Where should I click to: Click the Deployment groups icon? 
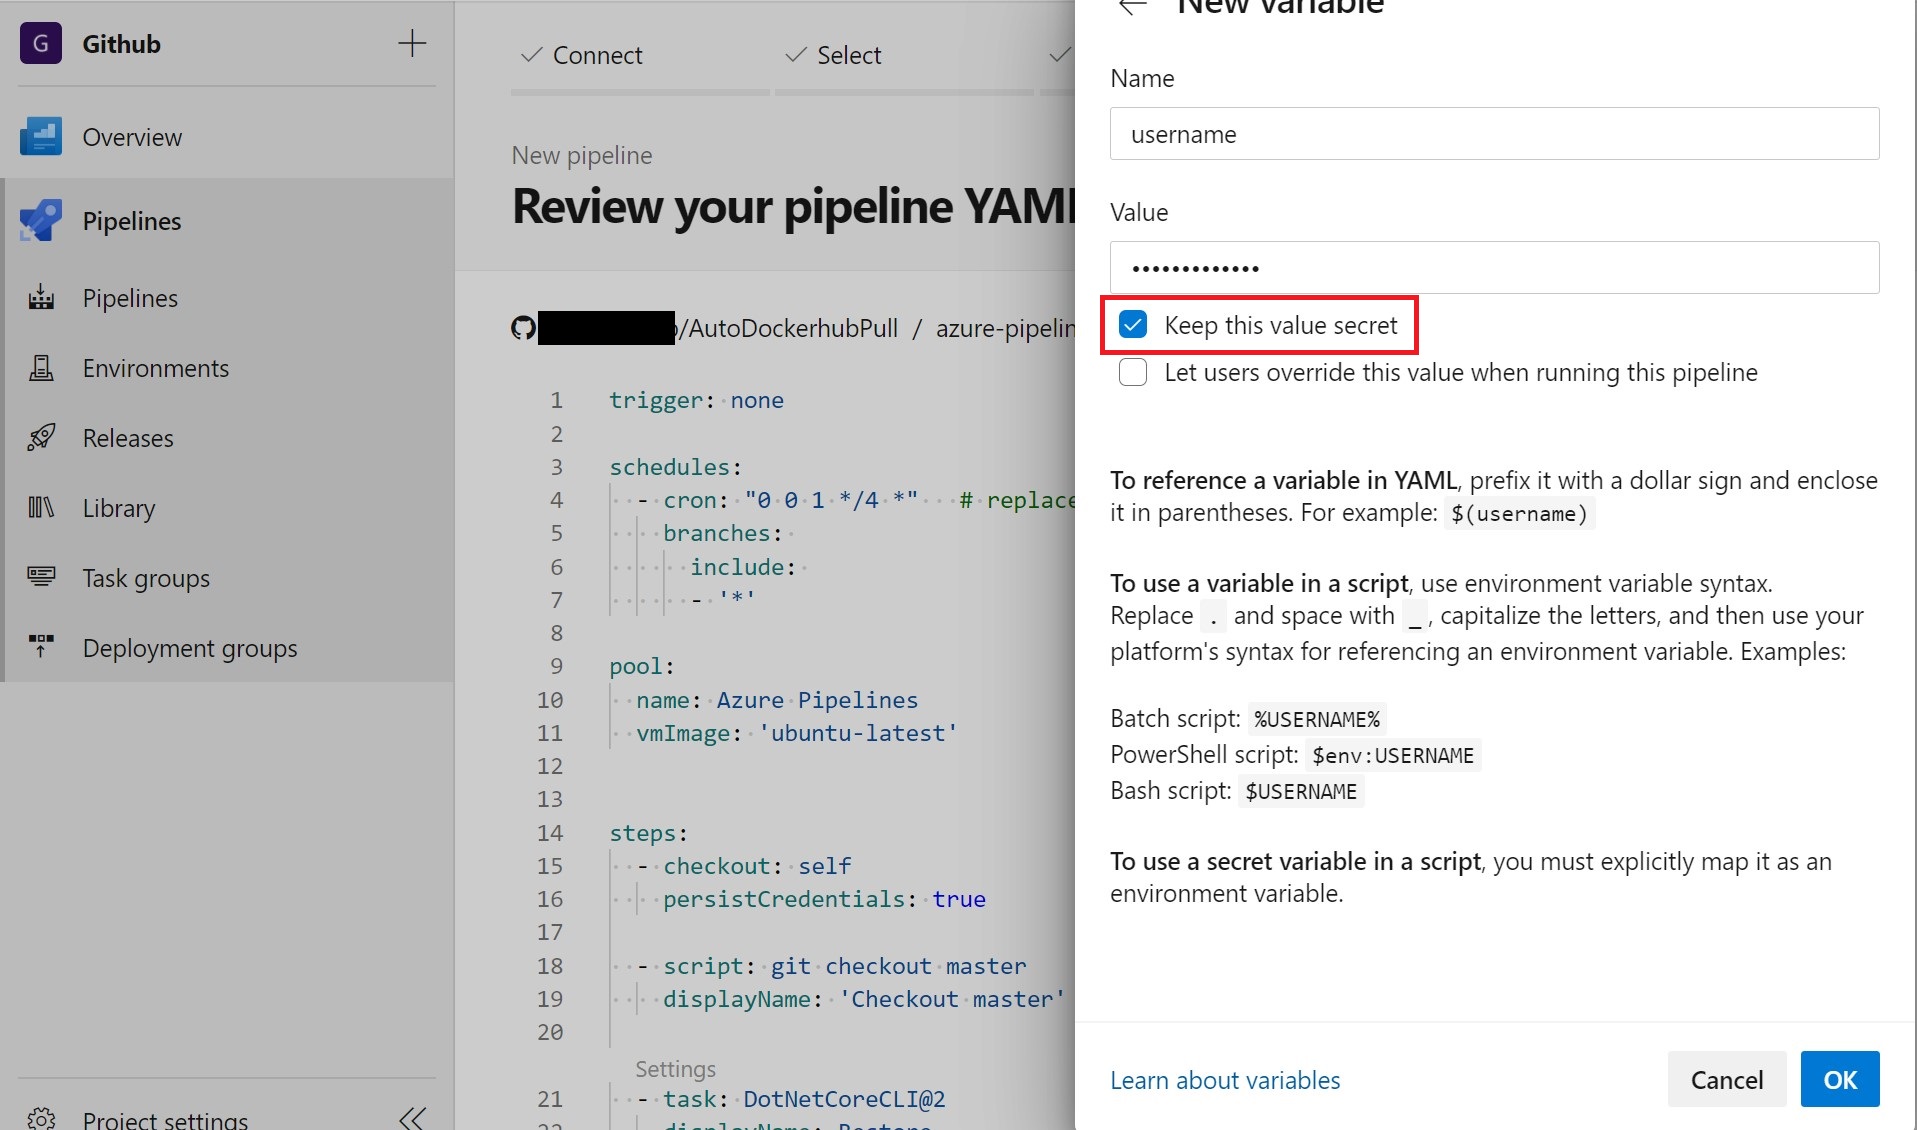41,647
